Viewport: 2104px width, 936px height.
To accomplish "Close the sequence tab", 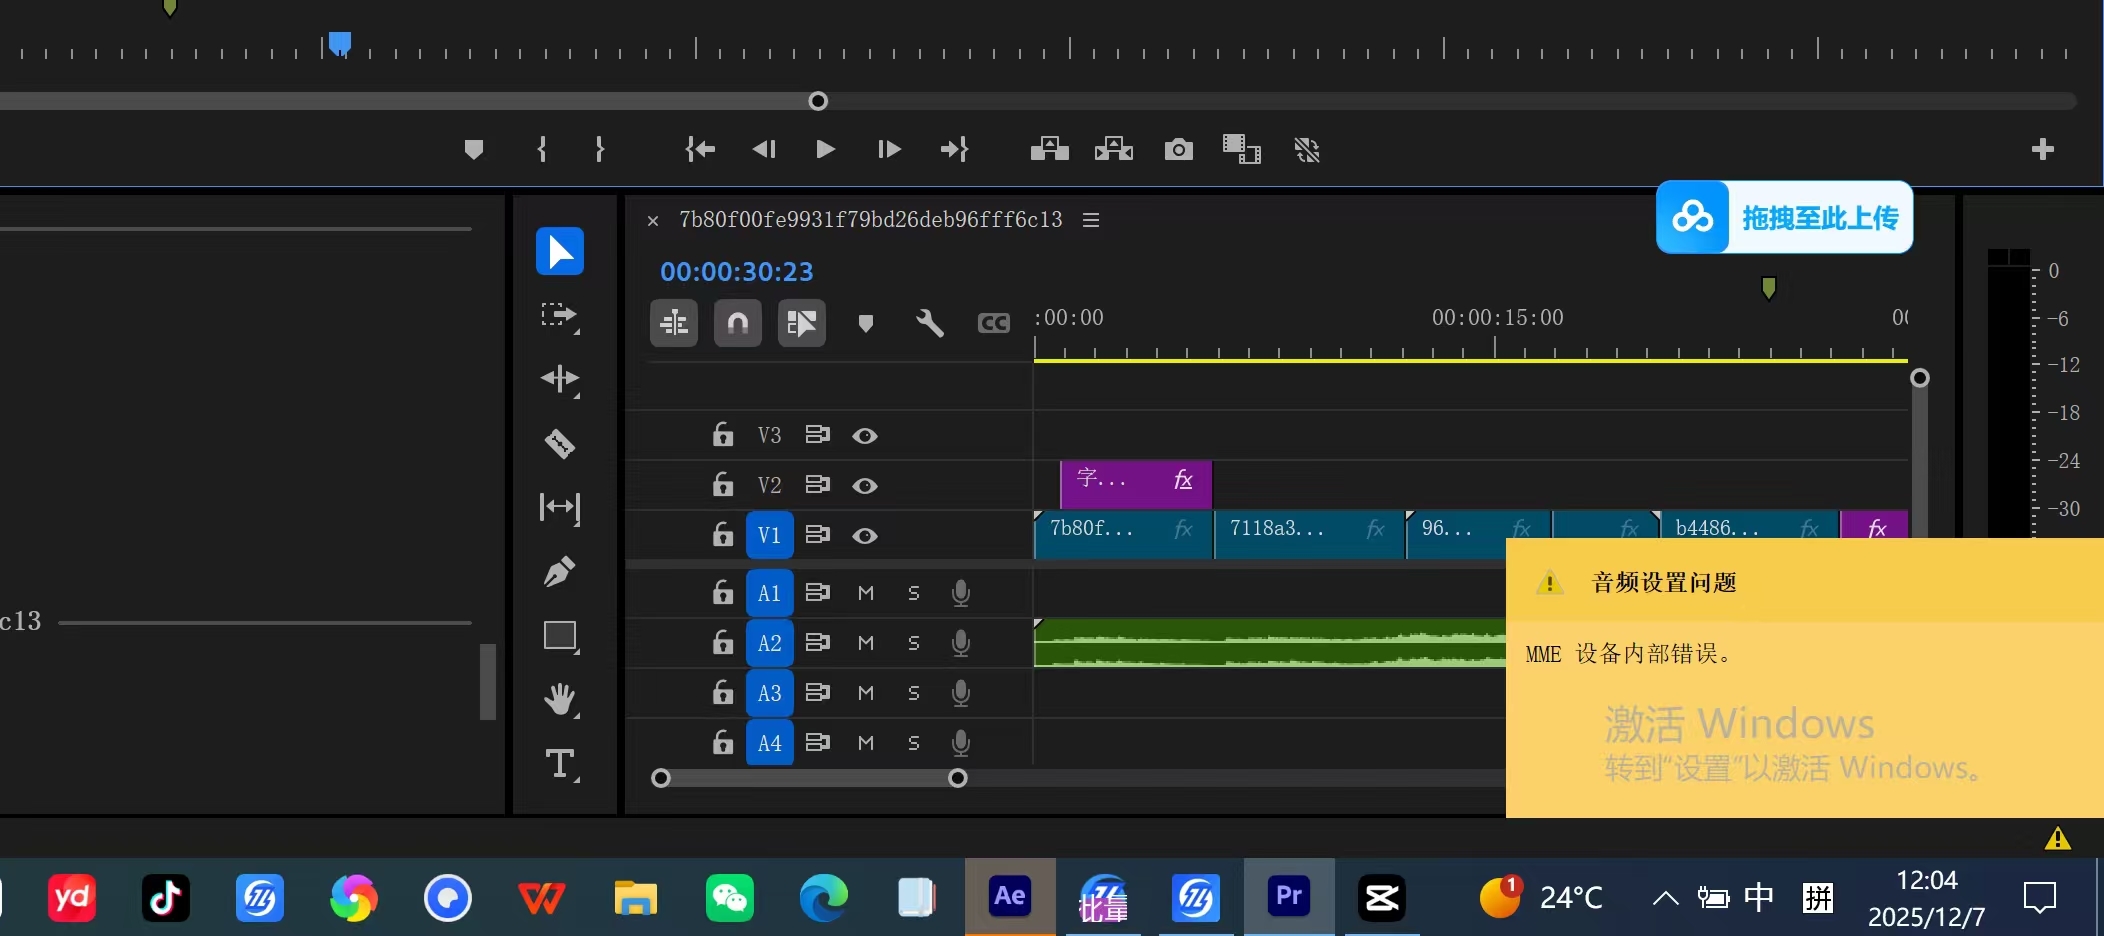I will pyautogui.click(x=653, y=221).
